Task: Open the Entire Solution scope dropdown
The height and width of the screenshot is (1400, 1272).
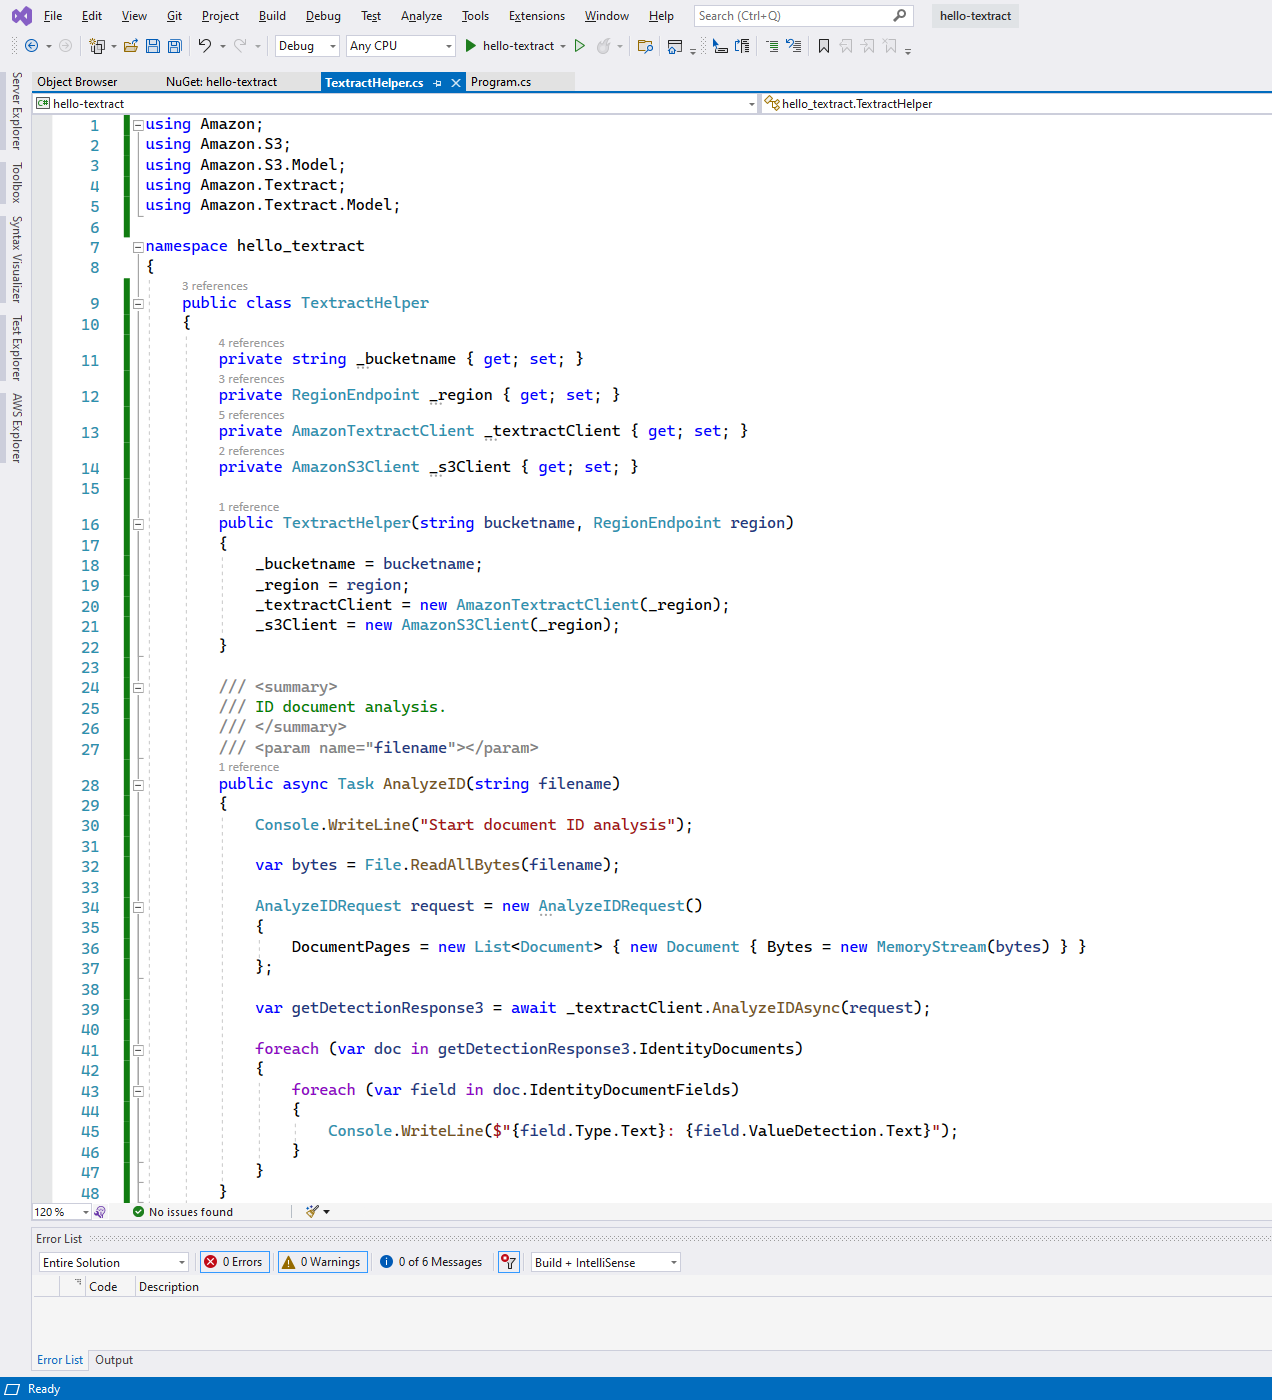Action: tap(114, 1262)
